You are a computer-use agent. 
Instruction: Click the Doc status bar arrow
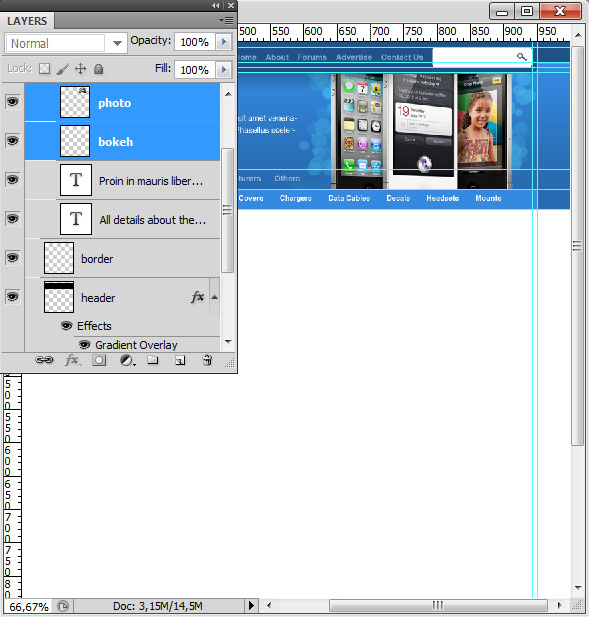tap(251, 605)
